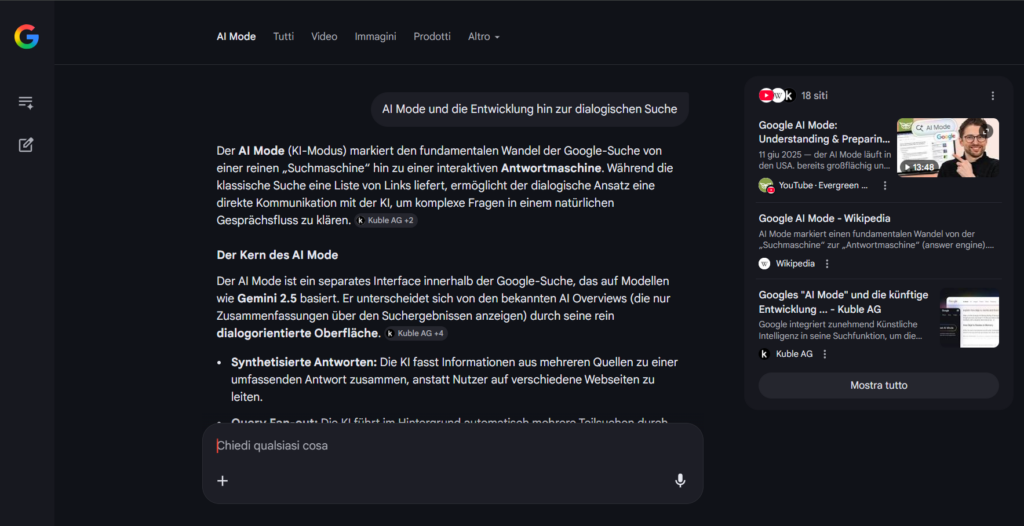Image resolution: width=1024 pixels, height=526 pixels.
Task: Click the Kuble AG +2 citation chip
Action: tap(386, 221)
